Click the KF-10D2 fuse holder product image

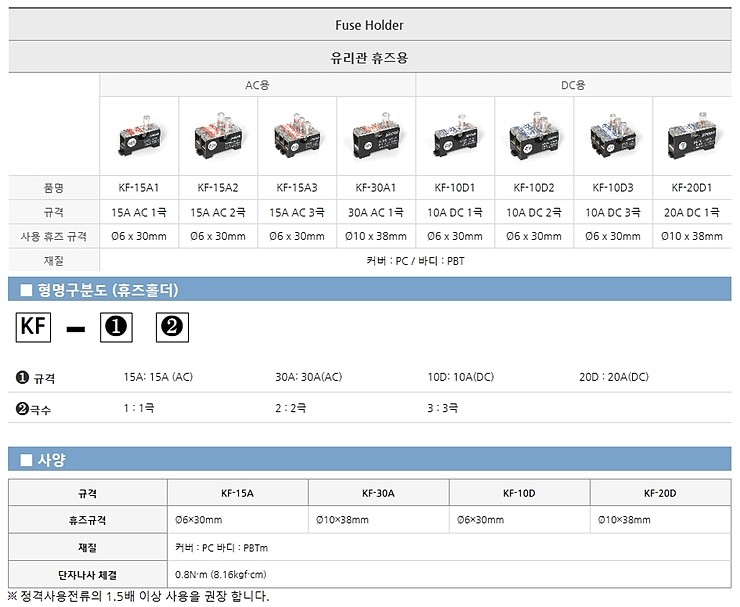coord(534,136)
